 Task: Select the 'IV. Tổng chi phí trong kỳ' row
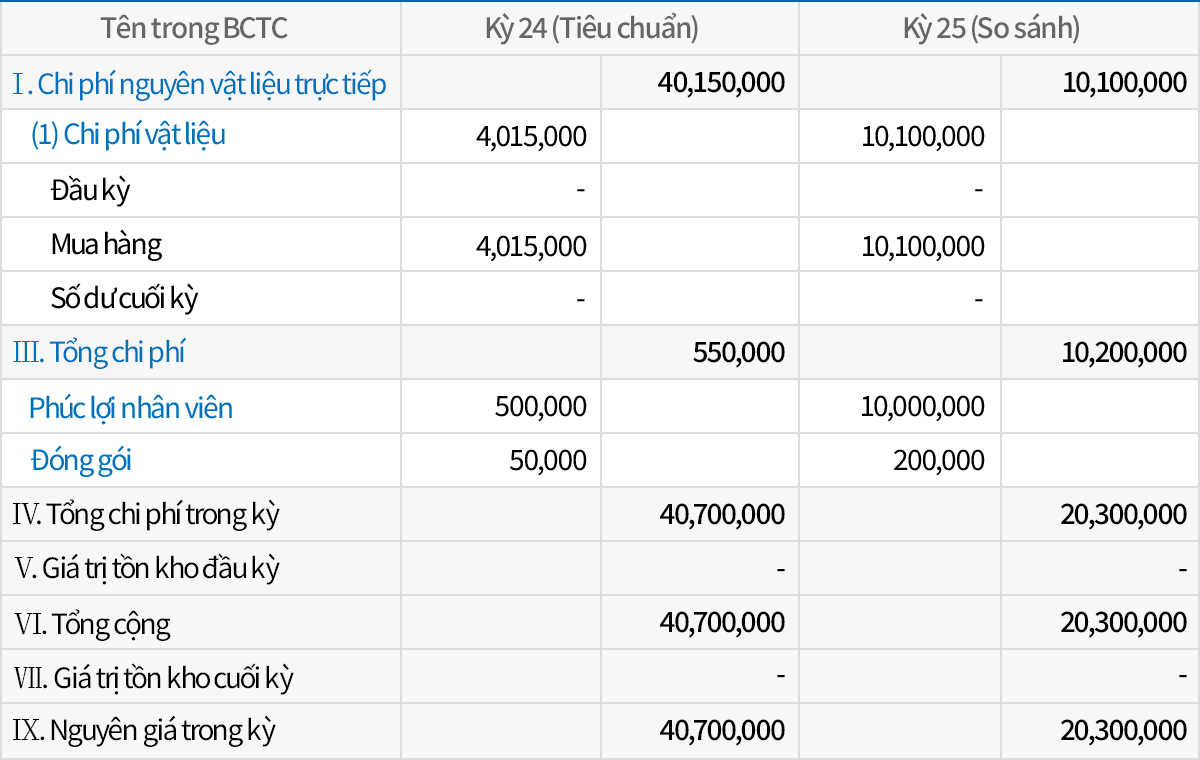[x=146, y=515]
